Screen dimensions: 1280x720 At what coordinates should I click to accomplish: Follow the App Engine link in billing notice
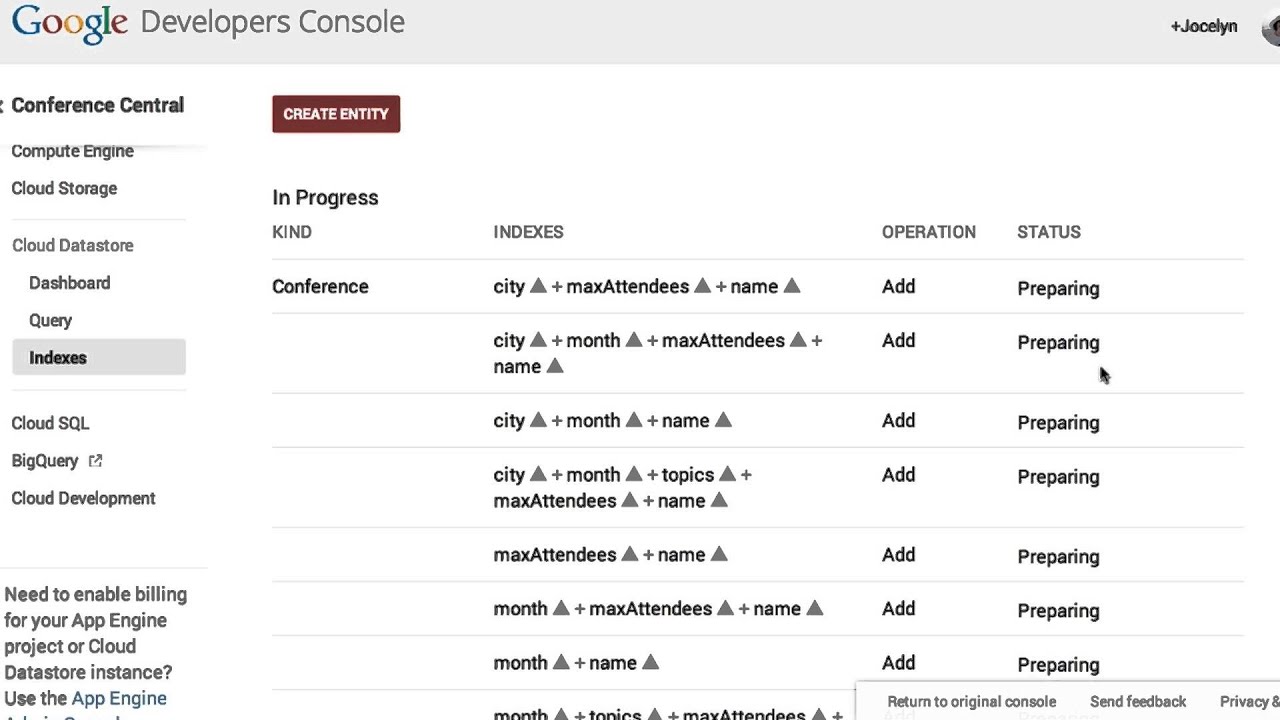point(119,699)
